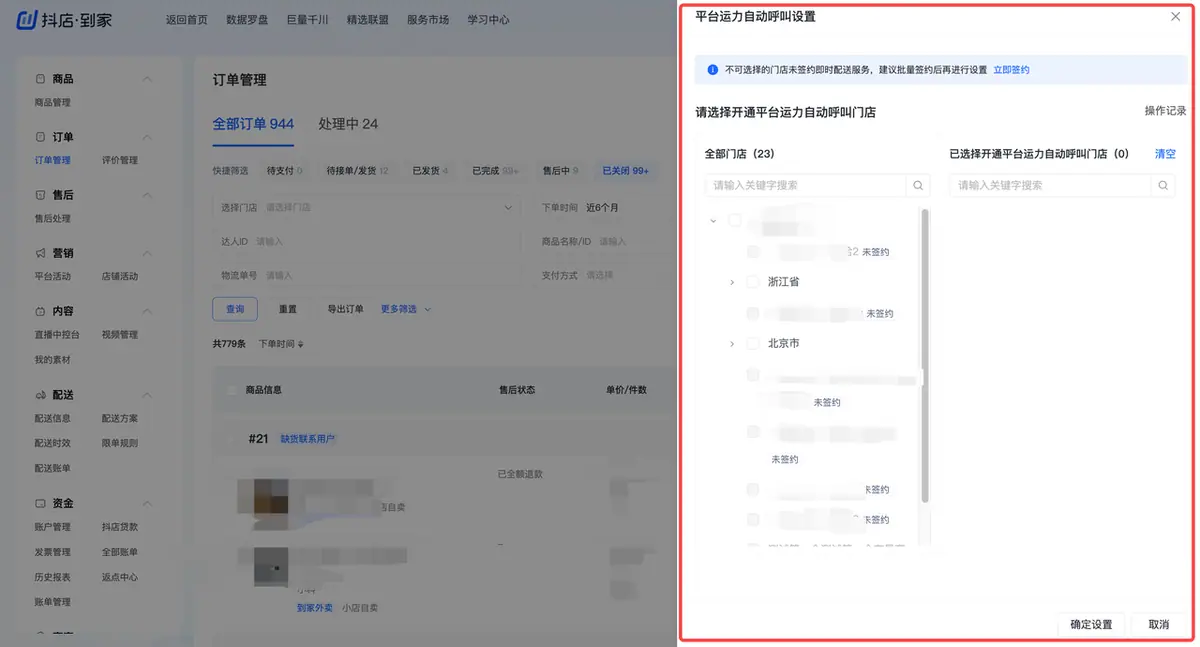Click the 立即签约 link in the notice

click(x=1011, y=70)
